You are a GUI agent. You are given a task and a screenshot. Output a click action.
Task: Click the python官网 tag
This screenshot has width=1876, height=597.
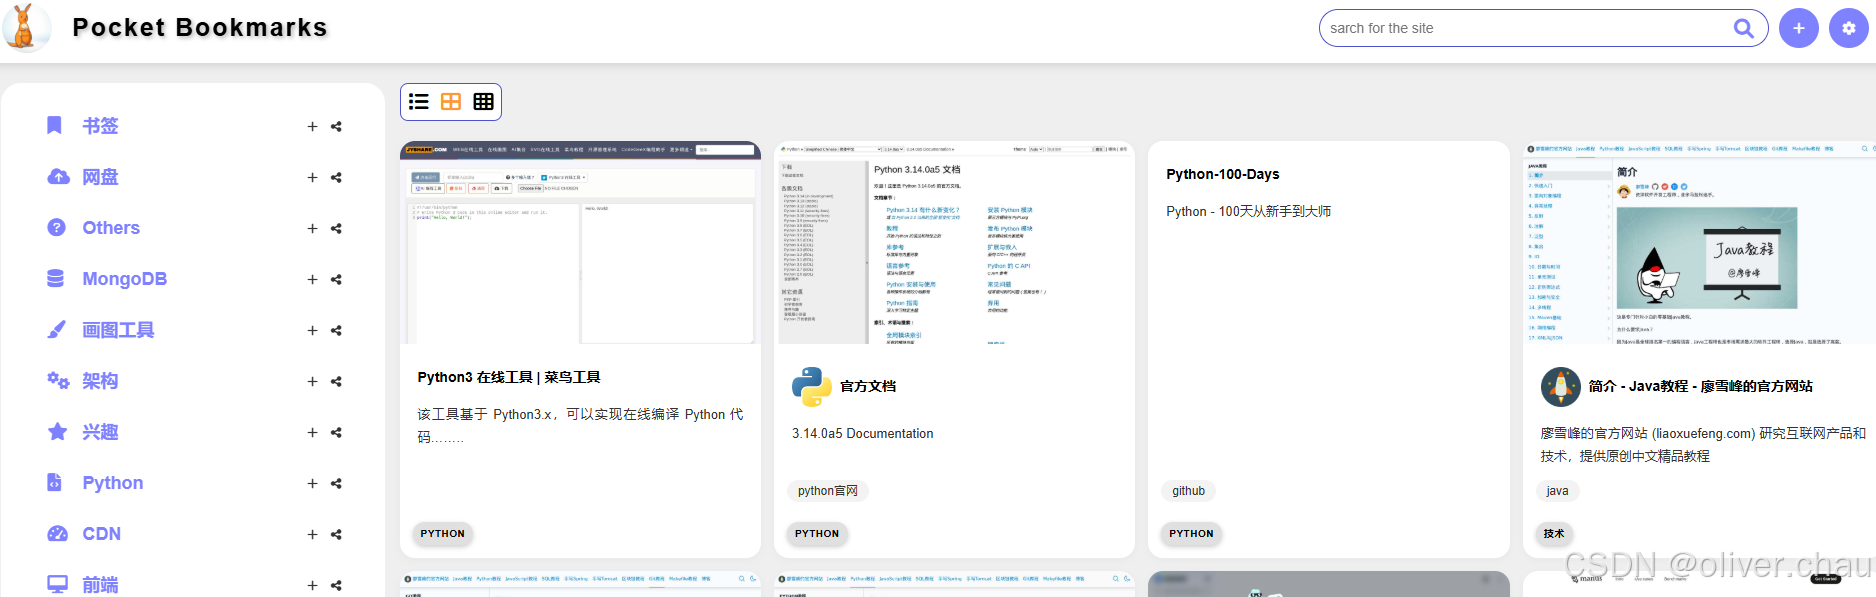[828, 491]
